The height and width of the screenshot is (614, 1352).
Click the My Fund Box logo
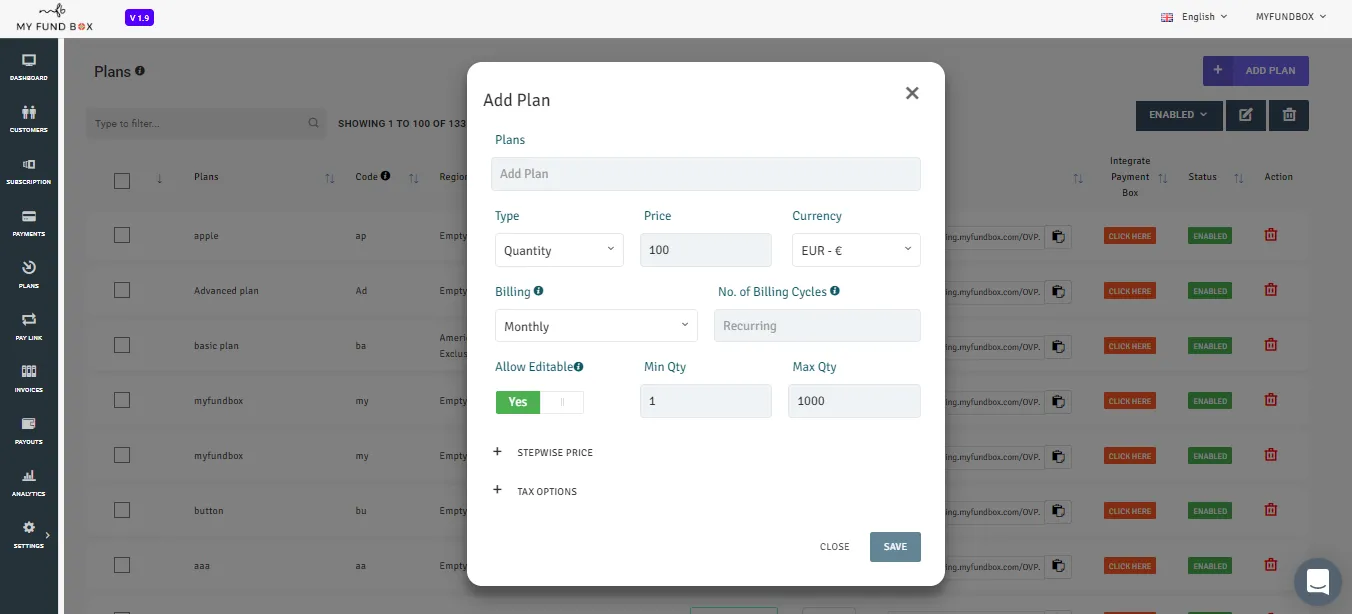pyautogui.click(x=55, y=17)
